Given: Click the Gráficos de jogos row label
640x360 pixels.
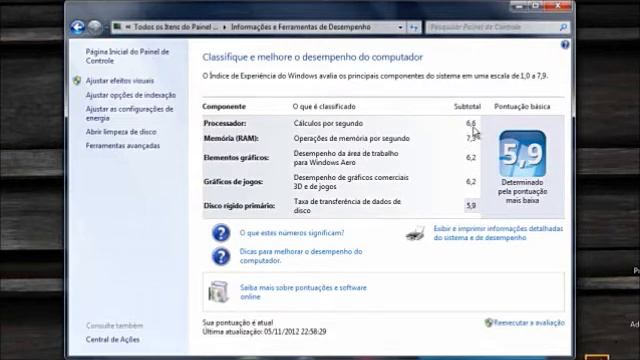Looking at the screenshot, I should point(233,182).
